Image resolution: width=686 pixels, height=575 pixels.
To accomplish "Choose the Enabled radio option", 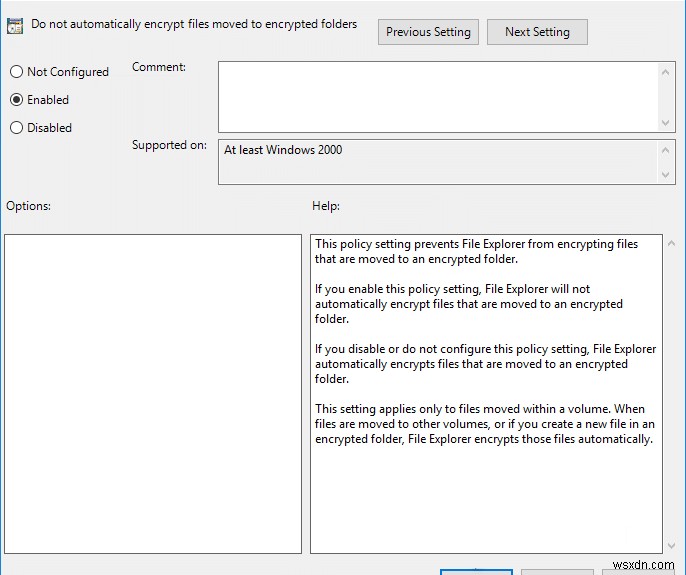I will [x=16, y=100].
